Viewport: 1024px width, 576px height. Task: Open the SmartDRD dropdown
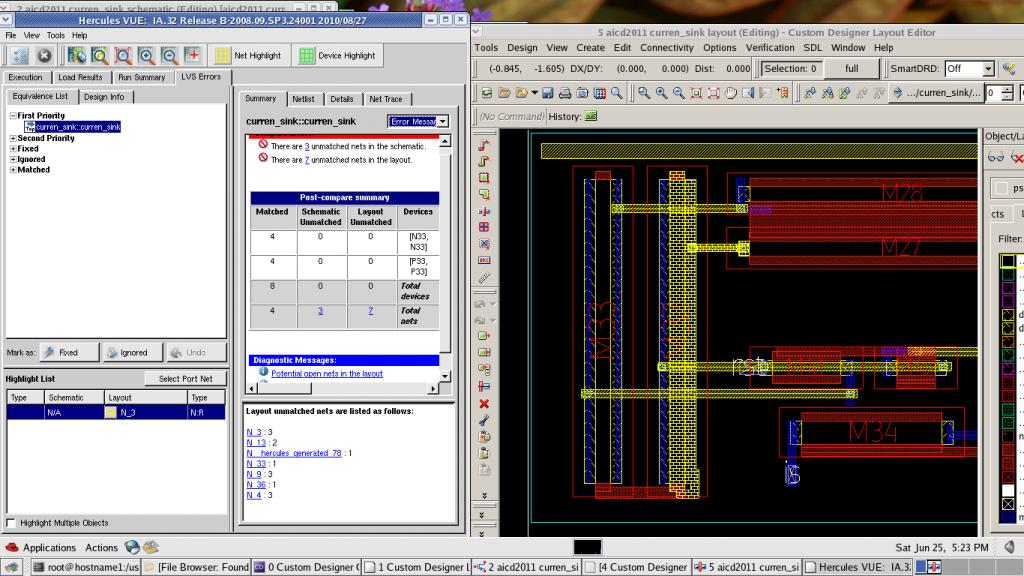[987, 69]
